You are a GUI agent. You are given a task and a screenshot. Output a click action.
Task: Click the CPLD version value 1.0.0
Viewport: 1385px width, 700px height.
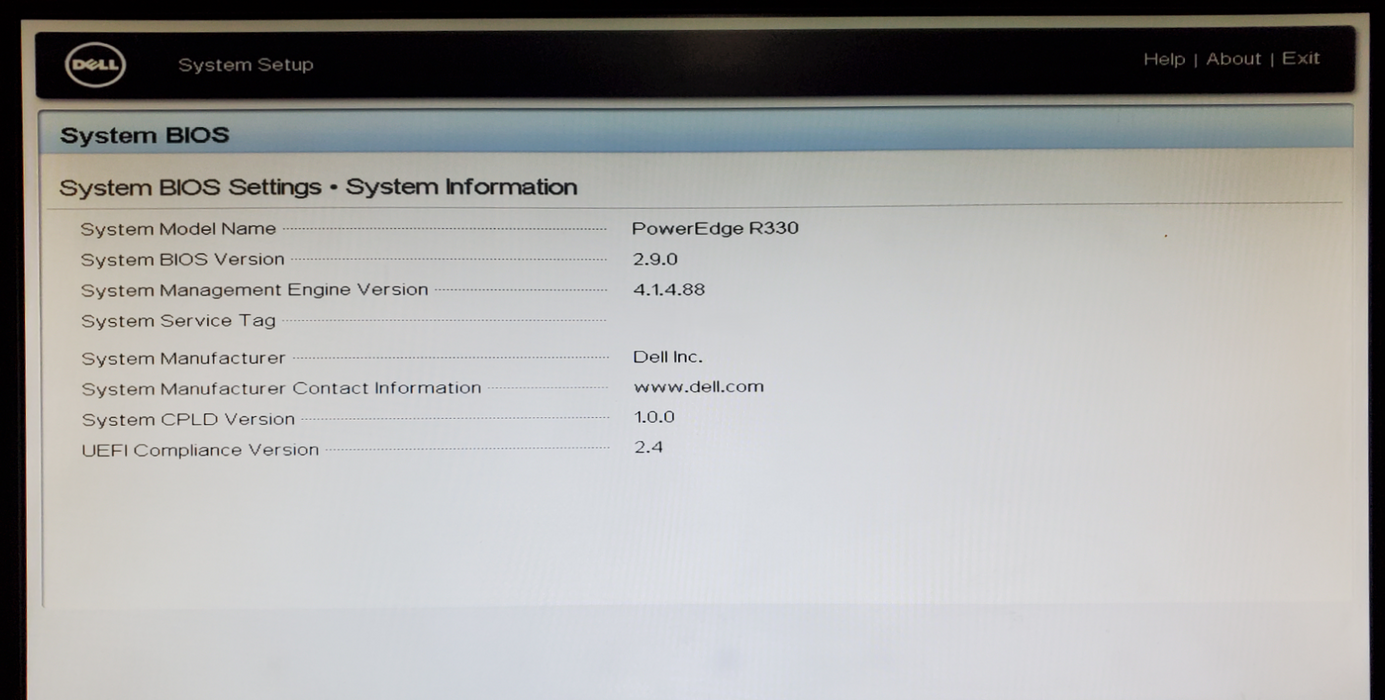pos(655,417)
